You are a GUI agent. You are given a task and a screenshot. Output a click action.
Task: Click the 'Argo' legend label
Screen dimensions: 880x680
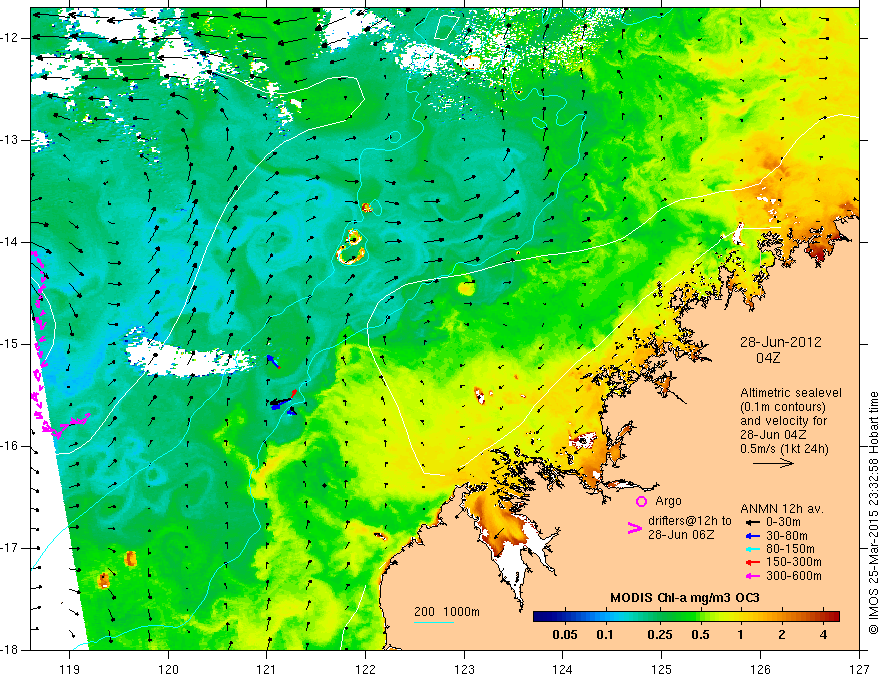(668, 501)
